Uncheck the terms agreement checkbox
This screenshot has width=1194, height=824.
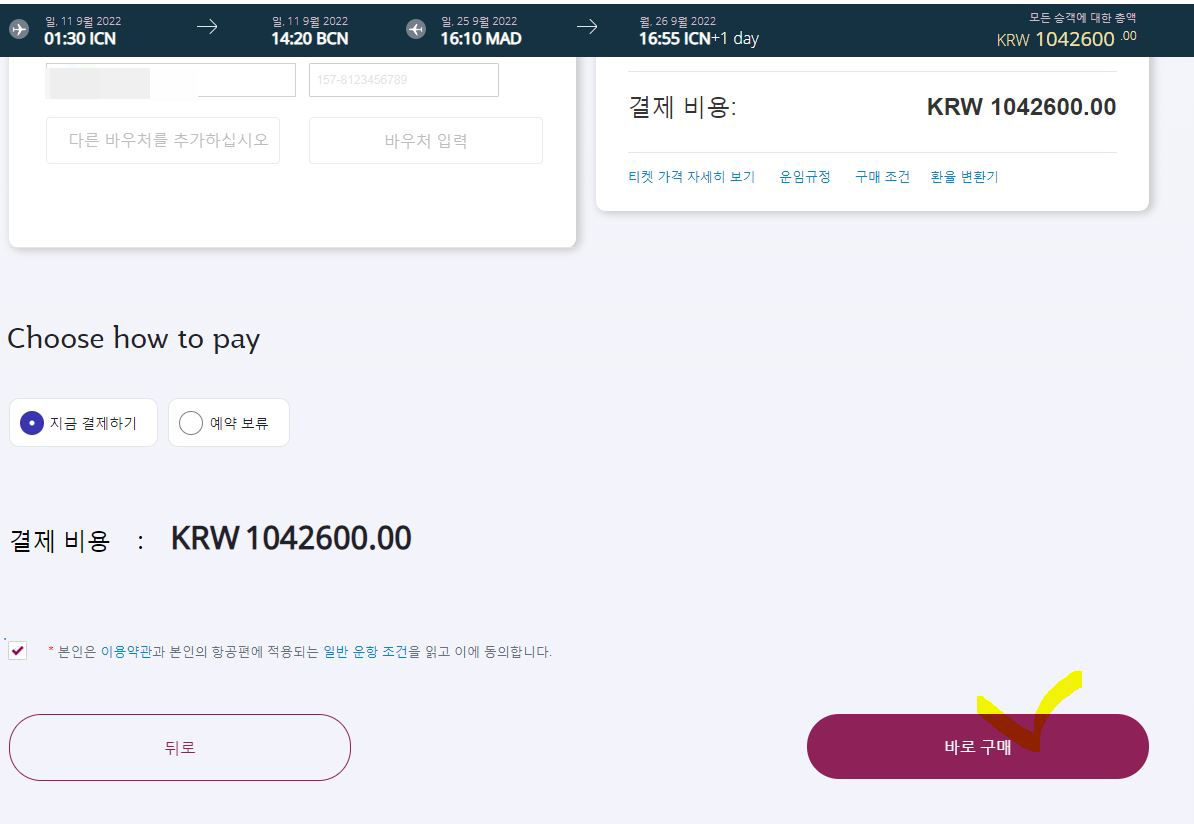click(x=18, y=651)
